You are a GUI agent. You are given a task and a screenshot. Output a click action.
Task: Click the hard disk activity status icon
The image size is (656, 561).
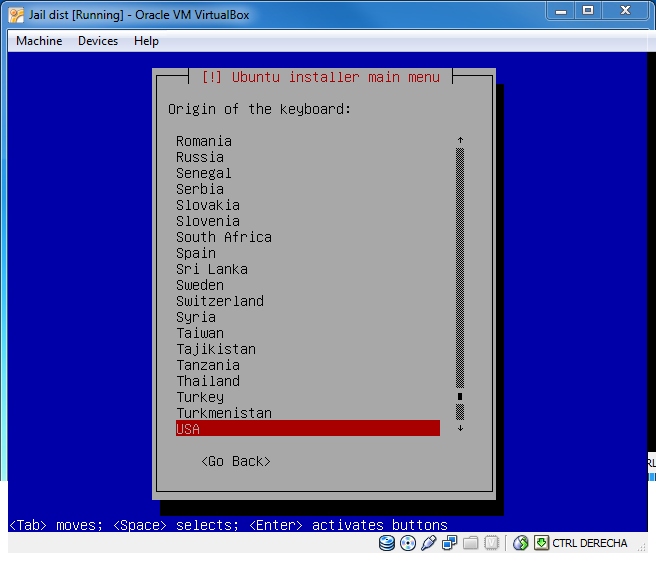pyautogui.click(x=387, y=543)
